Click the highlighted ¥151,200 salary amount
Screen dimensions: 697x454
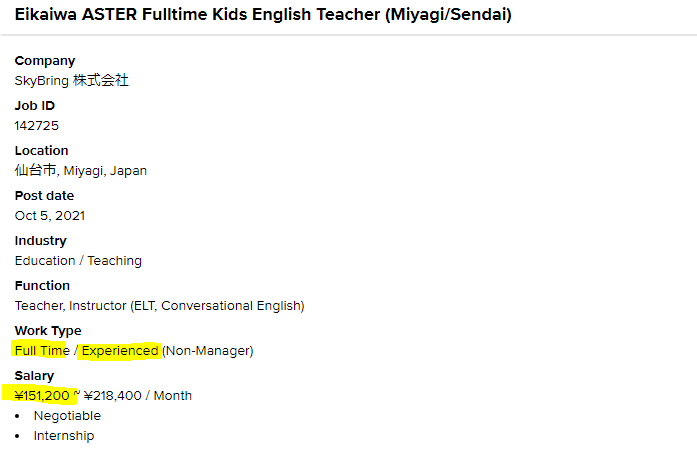pyautogui.click(x=42, y=396)
